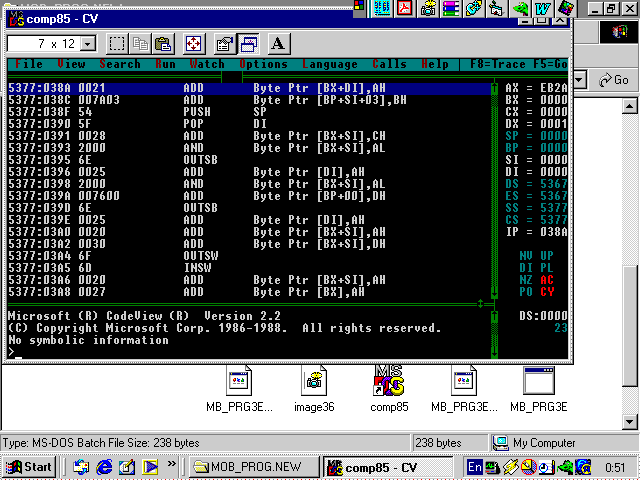This screenshot has width=640, height=481.
Task: Click the Go button in background window
Action: coord(614,80)
